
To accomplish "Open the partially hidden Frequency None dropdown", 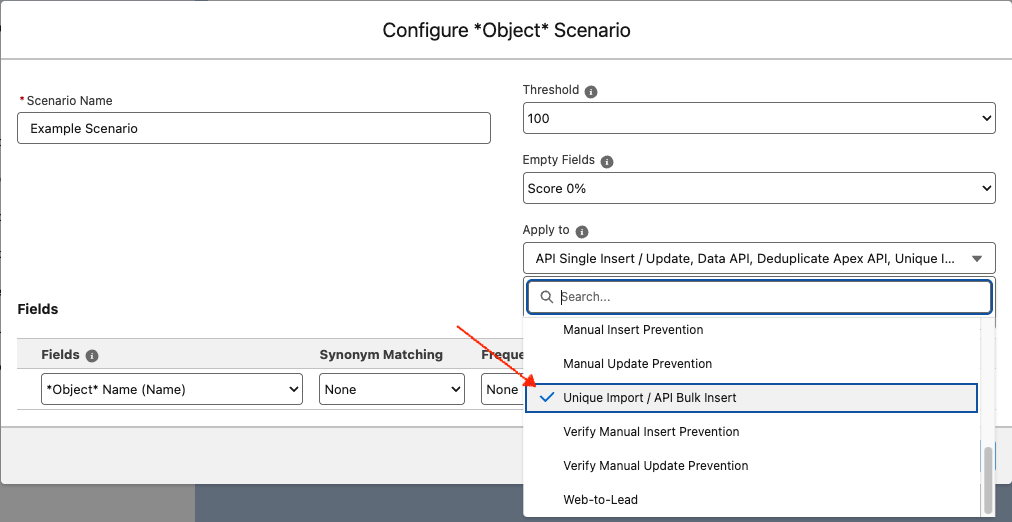I will click(x=502, y=390).
